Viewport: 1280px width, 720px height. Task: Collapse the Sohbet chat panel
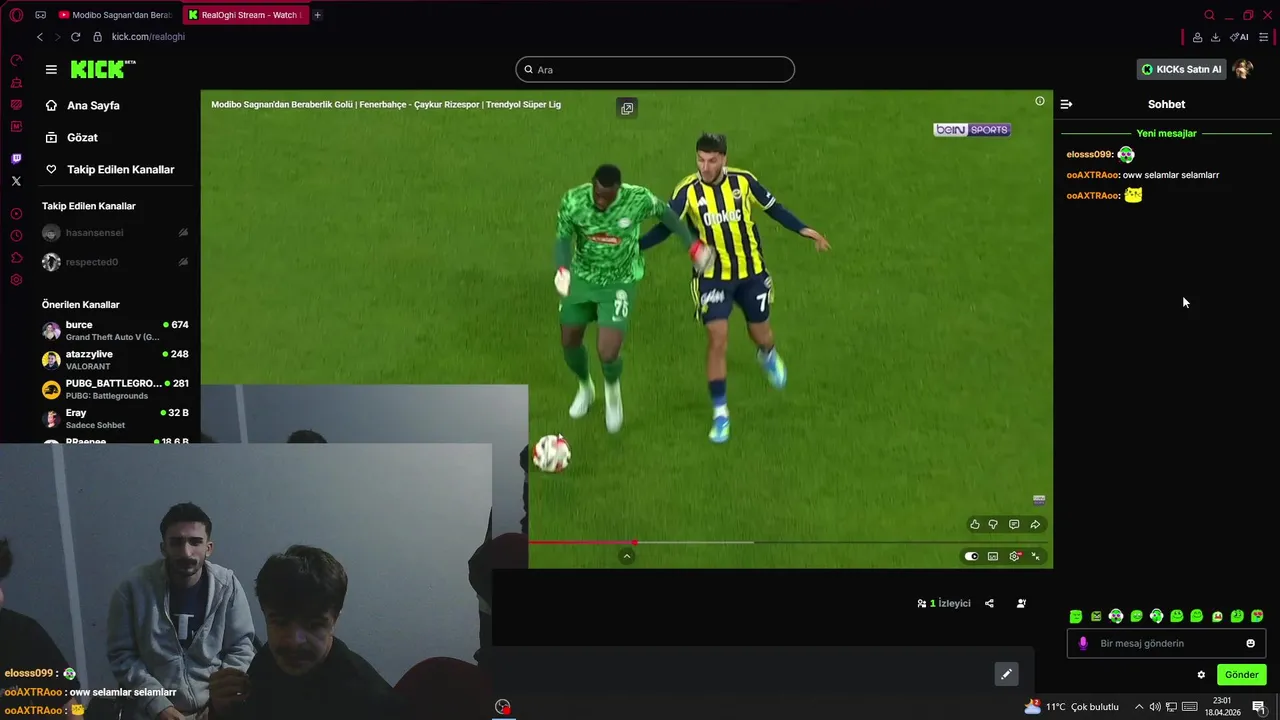coord(1066,104)
